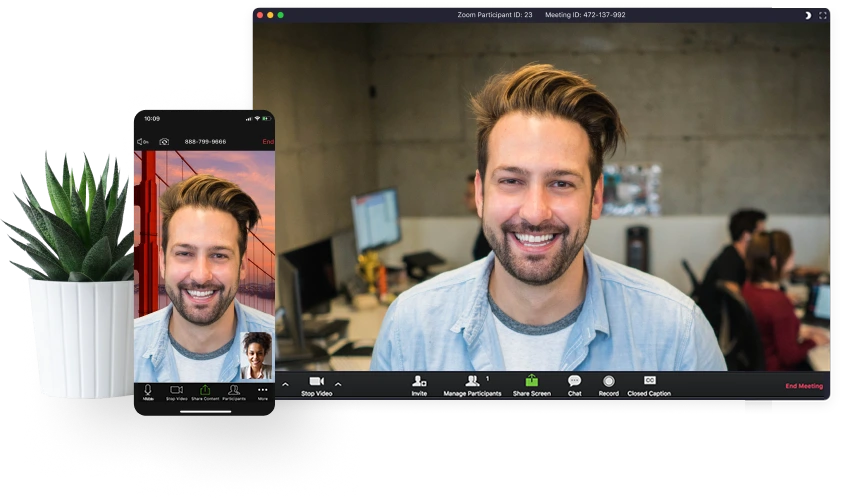Click Meeting ID: 472-137-992 text

pos(585,15)
